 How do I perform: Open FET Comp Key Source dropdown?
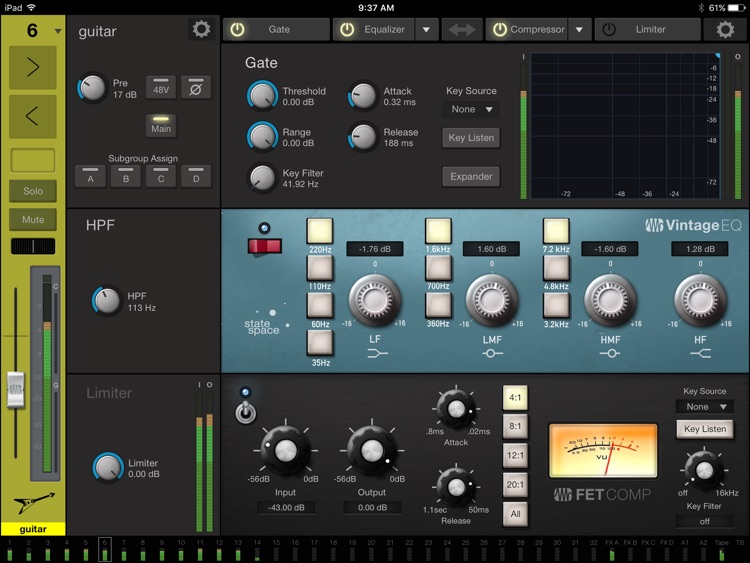pyautogui.click(x=705, y=407)
